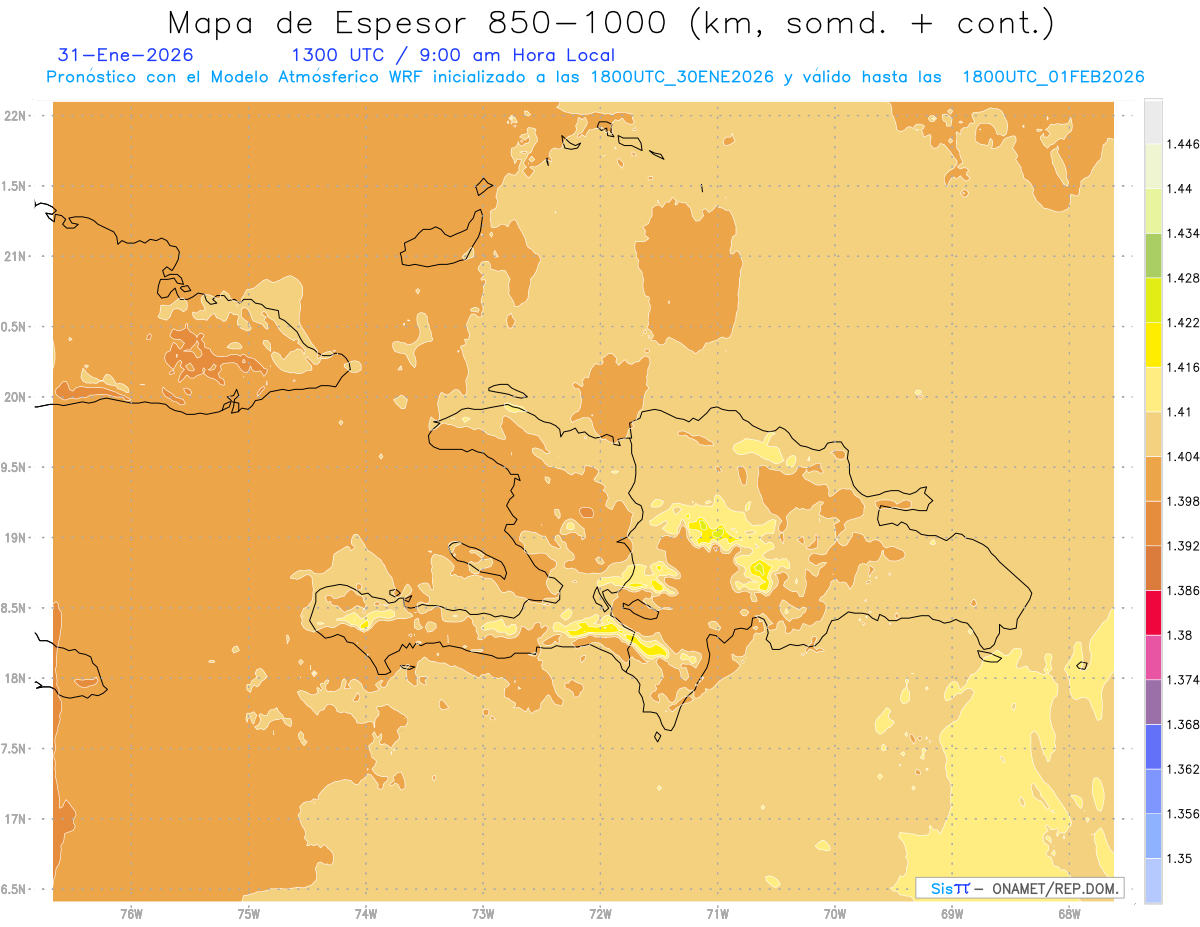The image size is (1200, 927).
Task: Select the date label '31-Ene-2026'
Action: click(x=125, y=55)
